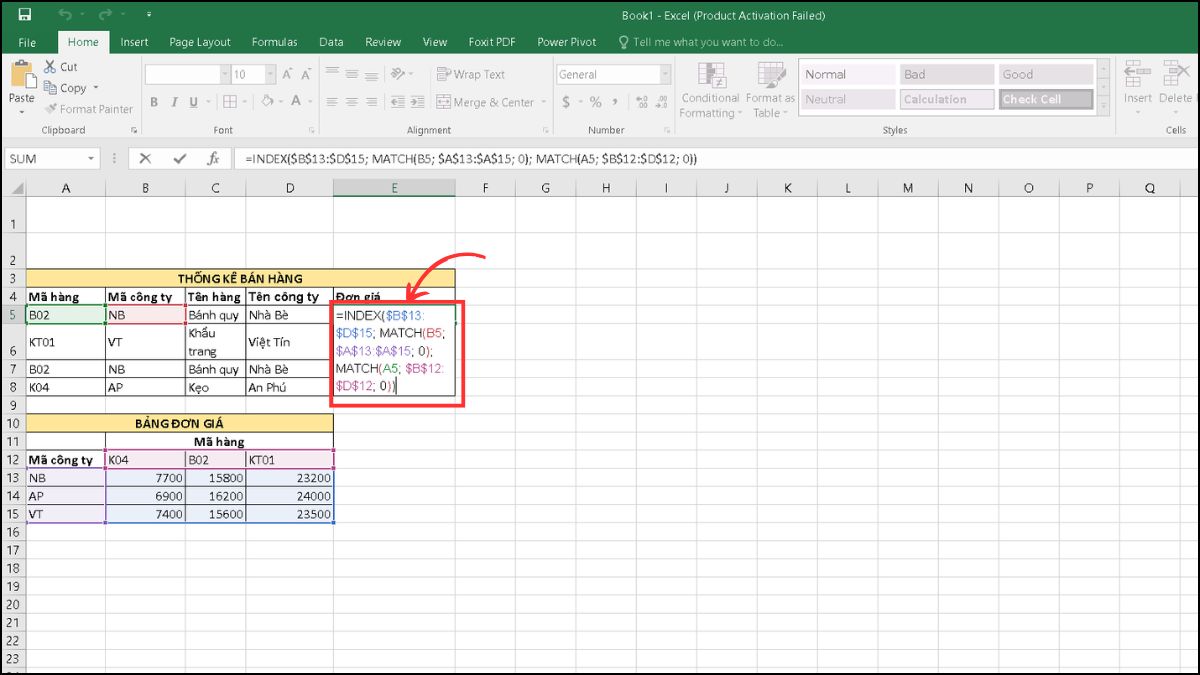This screenshot has width=1200, height=675.
Task: Toggle Wrap Text in the Alignment group
Action: tap(469, 74)
